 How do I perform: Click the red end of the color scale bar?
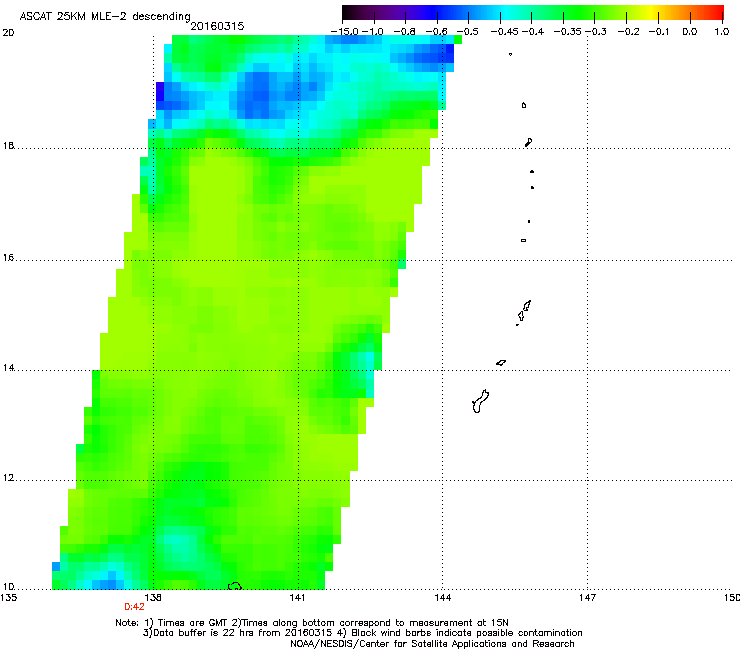coord(715,12)
